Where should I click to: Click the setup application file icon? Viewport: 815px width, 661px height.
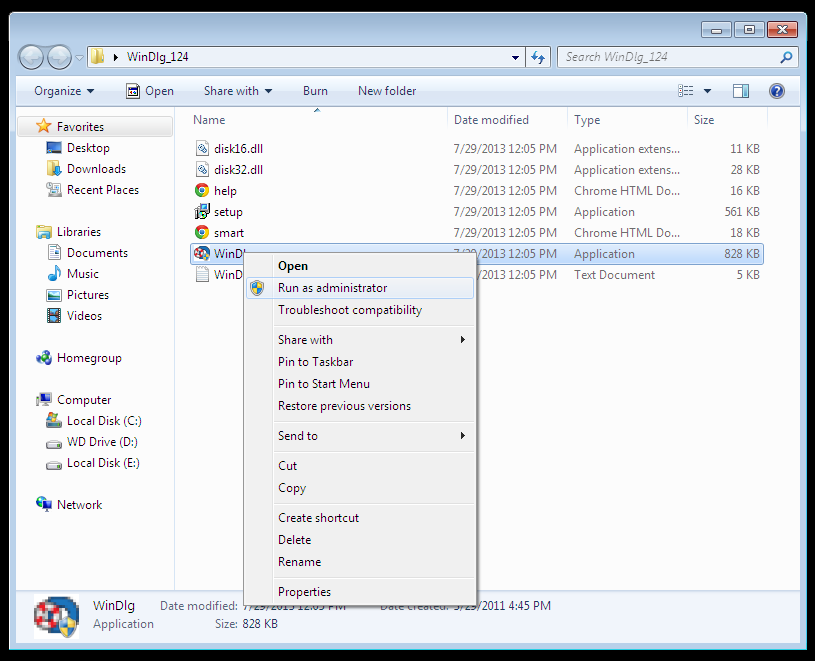[202, 212]
